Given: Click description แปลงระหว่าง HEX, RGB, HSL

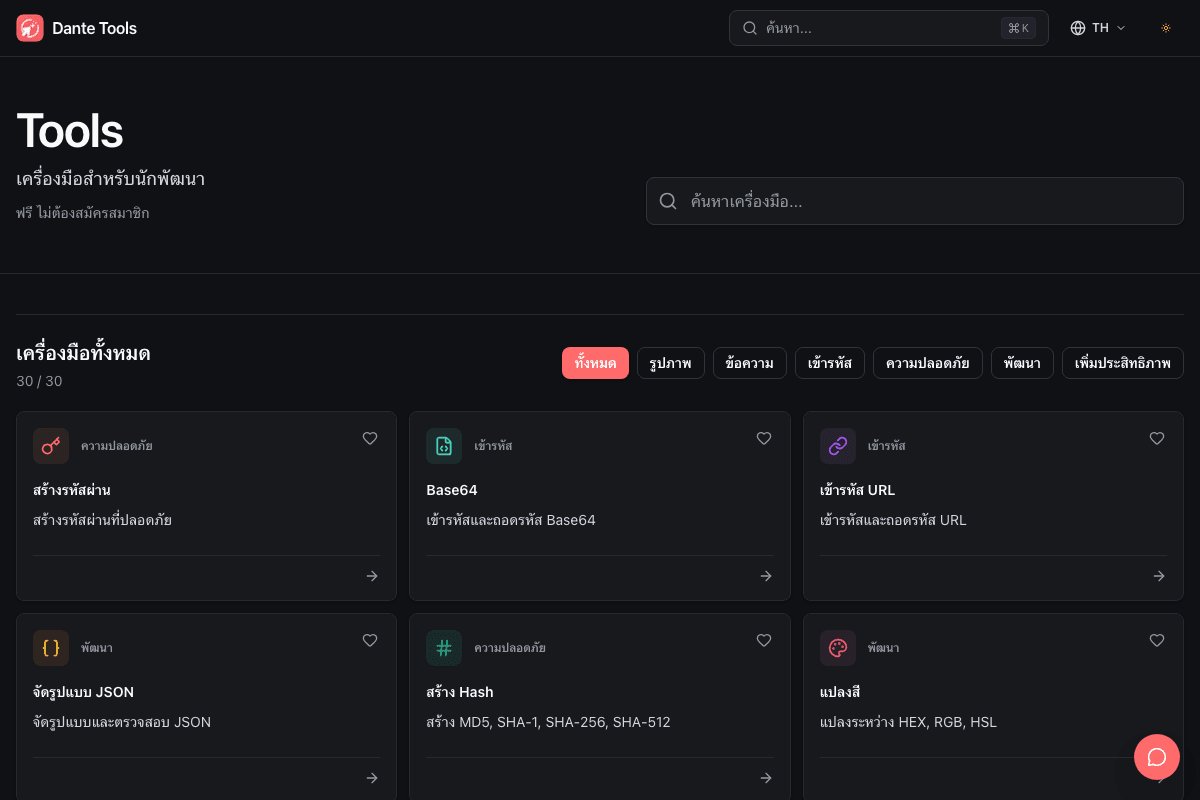Looking at the screenshot, I should tap(908, 722).
